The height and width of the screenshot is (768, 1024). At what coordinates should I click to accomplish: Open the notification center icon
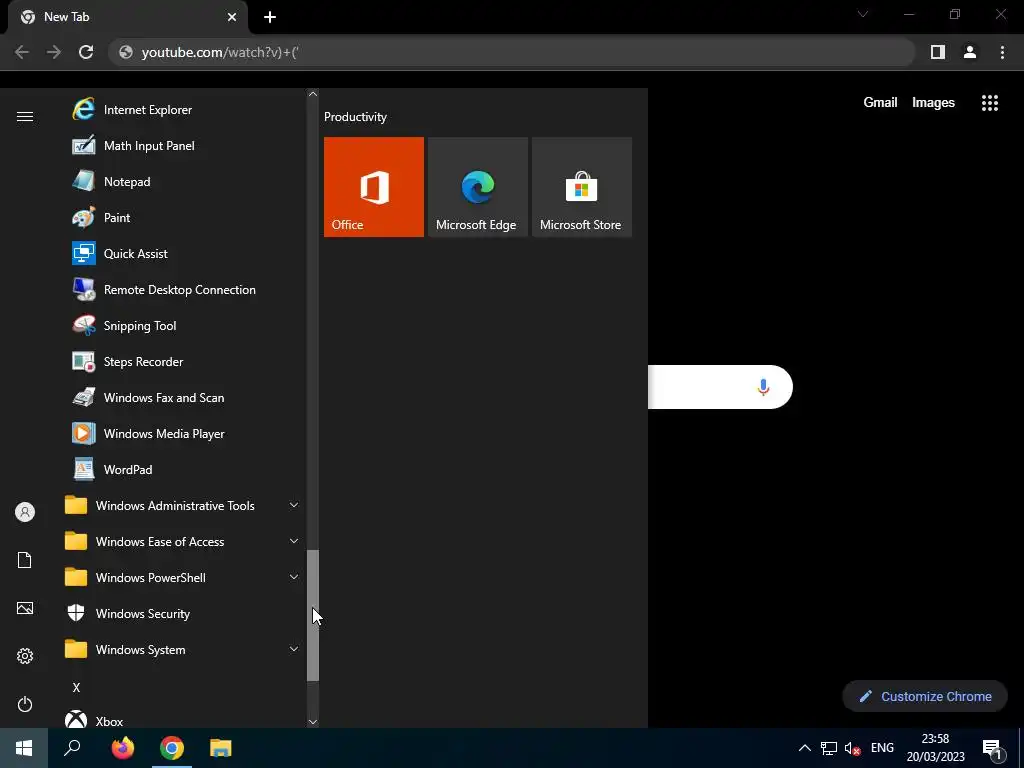coord(991,748)
